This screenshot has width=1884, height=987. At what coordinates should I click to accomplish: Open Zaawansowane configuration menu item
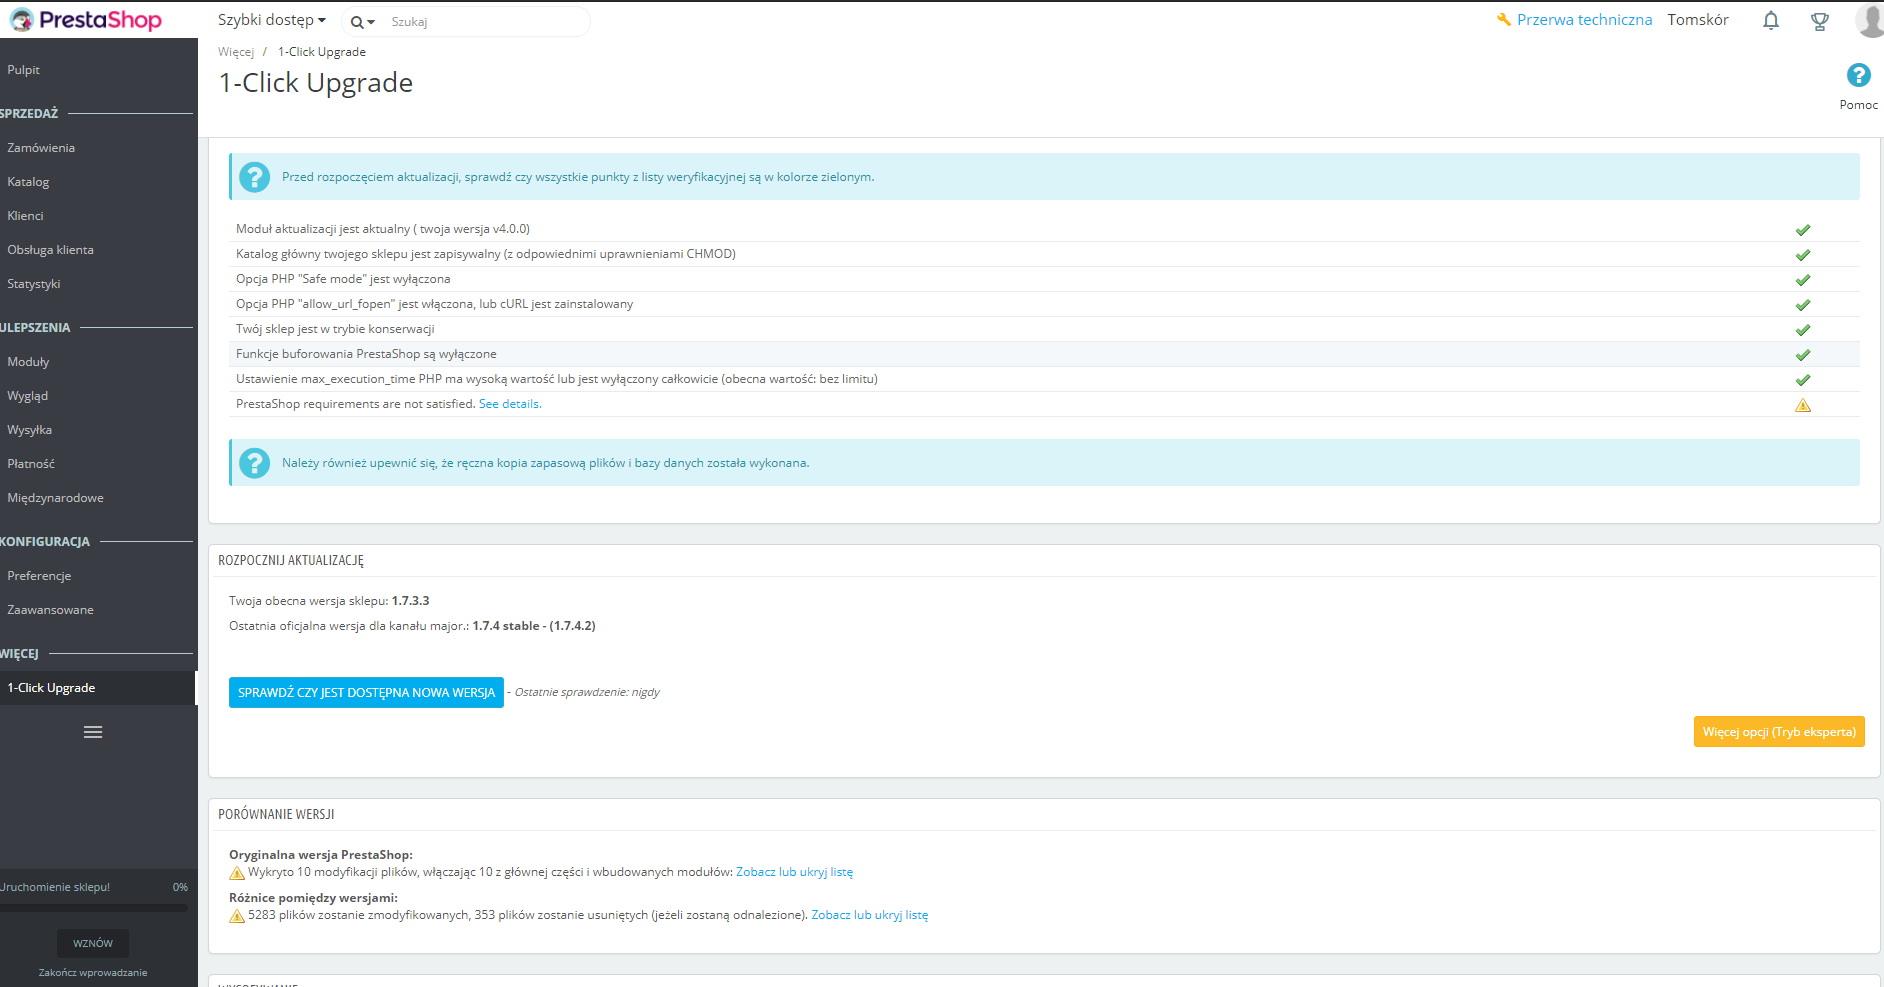50,610
